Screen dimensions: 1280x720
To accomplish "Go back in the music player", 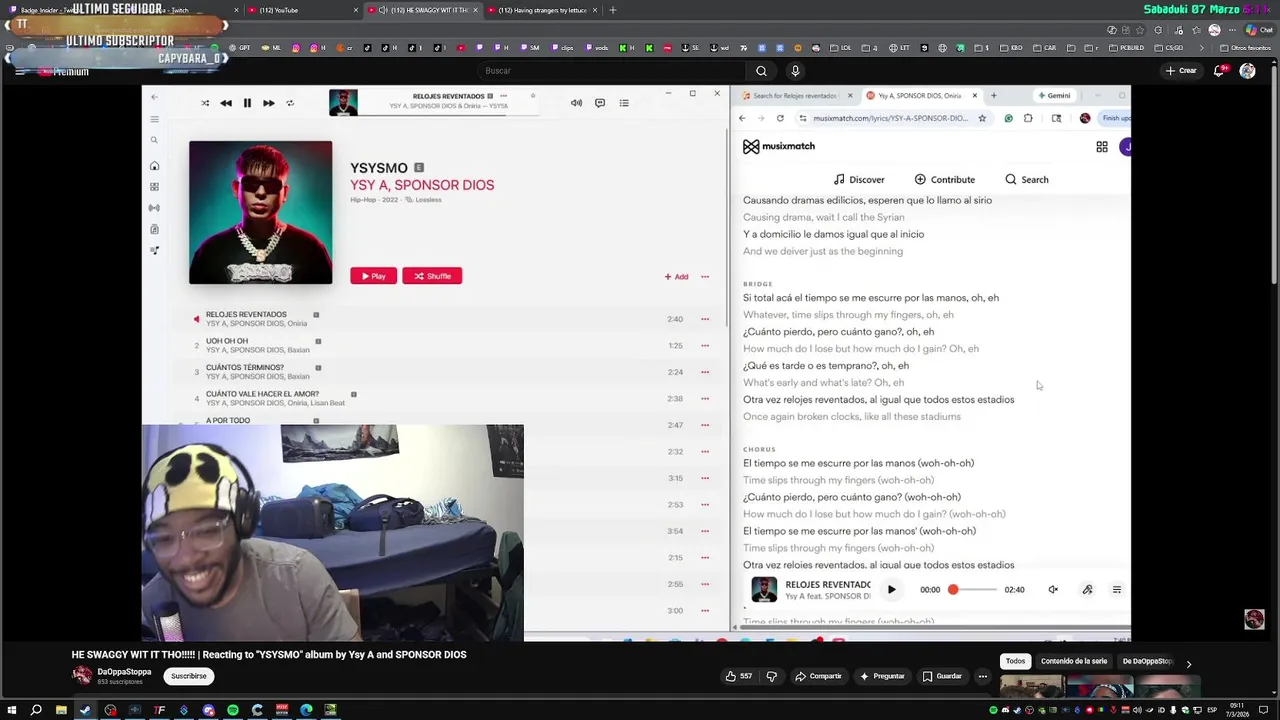I will pos(154,97).
